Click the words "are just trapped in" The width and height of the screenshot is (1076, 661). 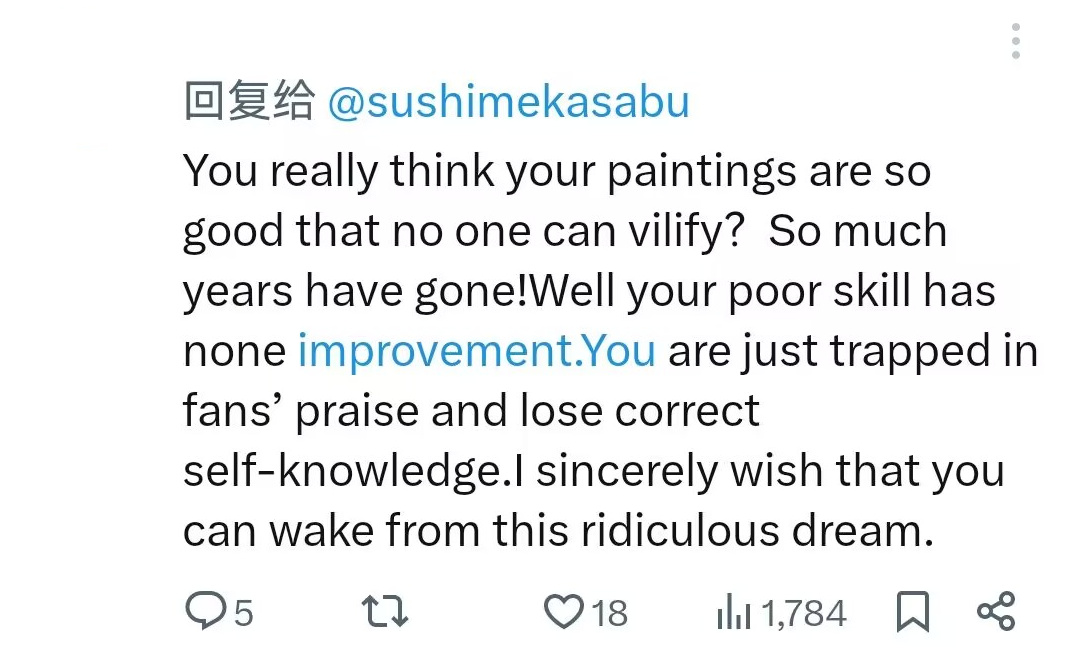[853, 351]
